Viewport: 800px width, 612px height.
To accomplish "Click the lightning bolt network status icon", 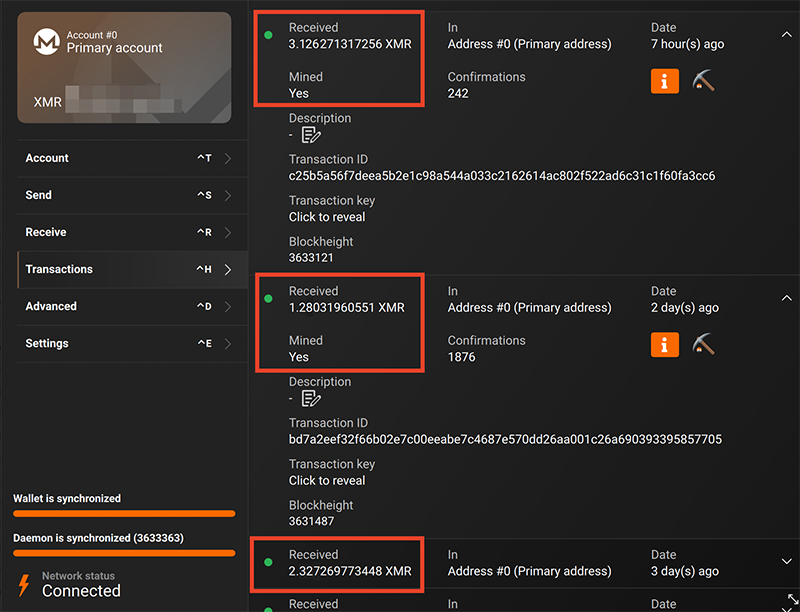I will [23, 585].
